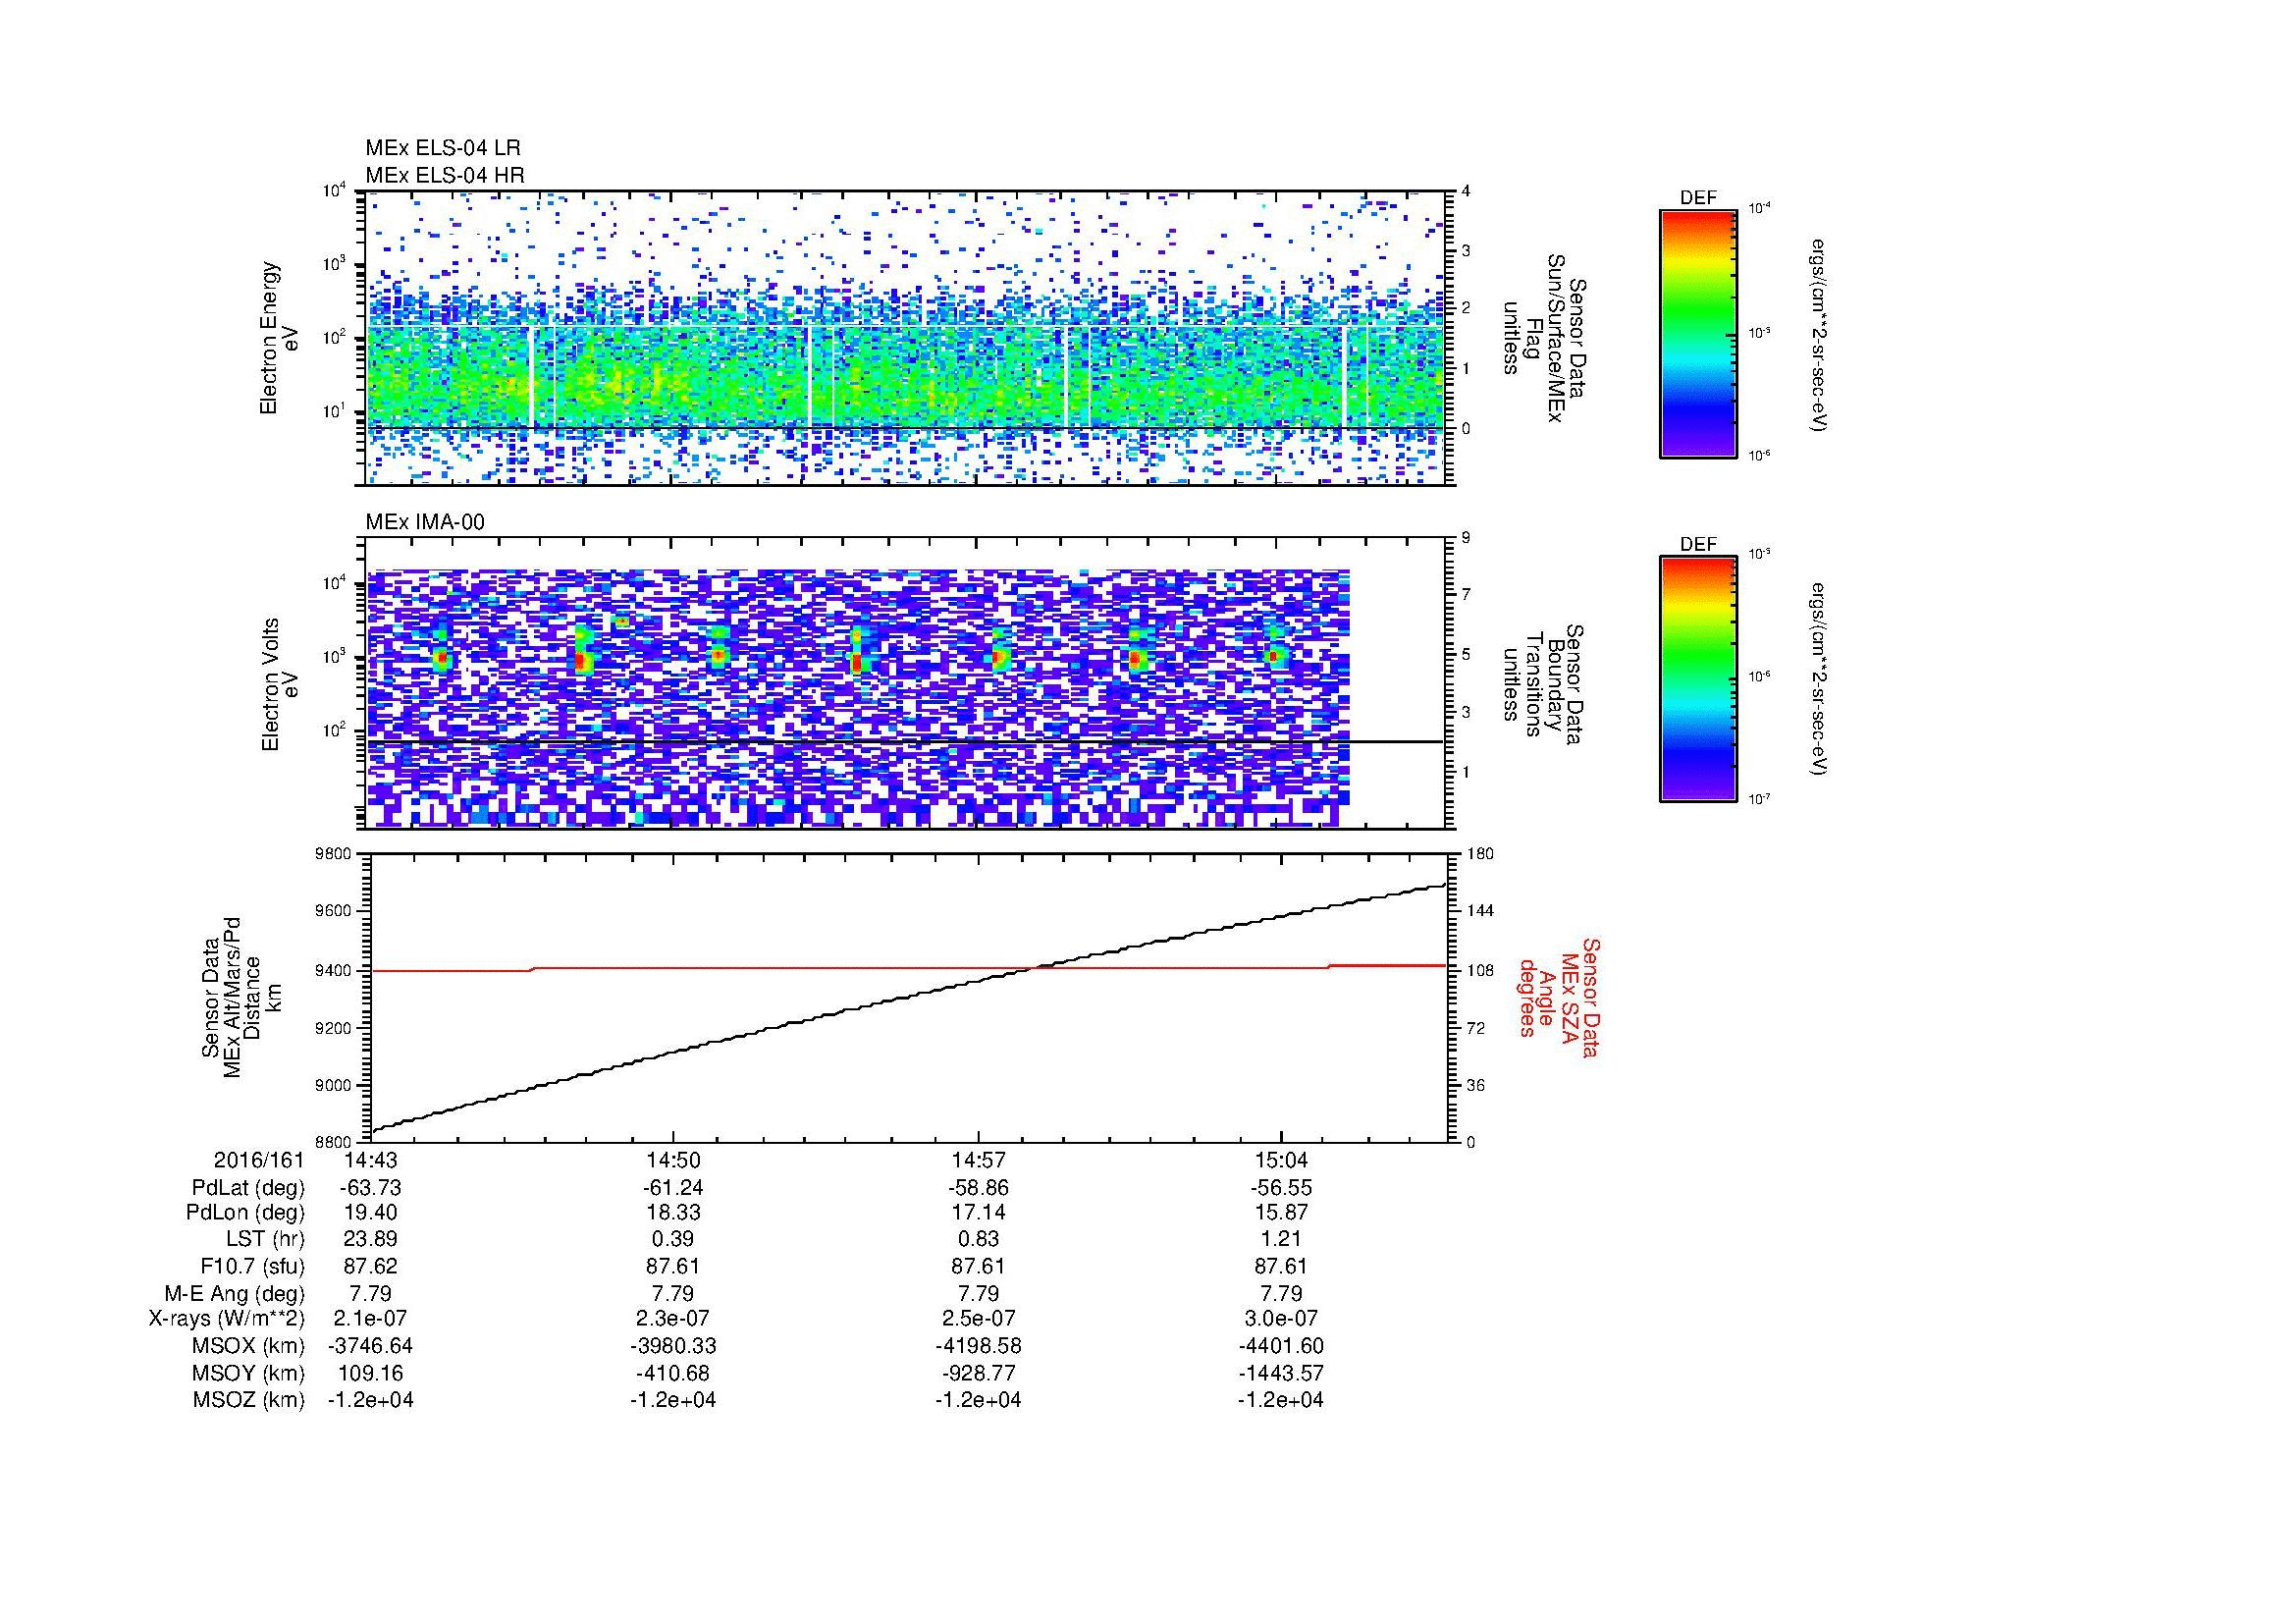
Task: Click the PdLon (deg) row label
Action: coord(245,1213)
